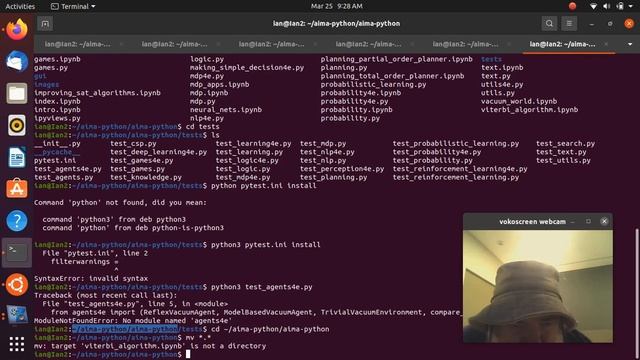Viewport: 640px width, 360px height.
Task: Open the network status icon
Action: coord(593,6)
